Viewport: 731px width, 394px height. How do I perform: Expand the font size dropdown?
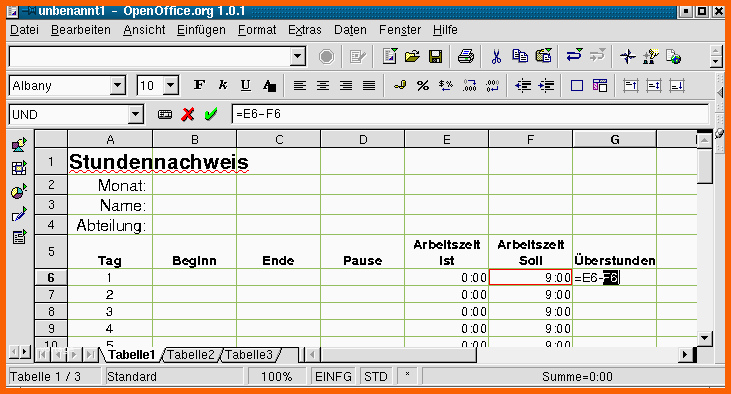tap(171, 86)
